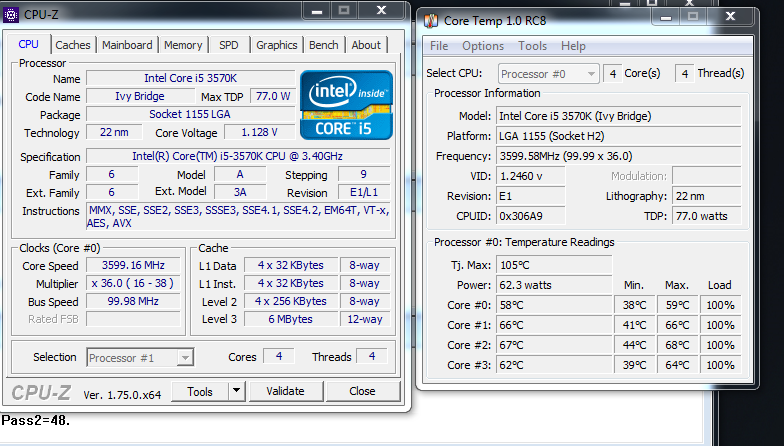784x446 pixels.
Task: Click the Specification field 'i5-3570K CPU @ 3.40GHz'
Action: pyautogui.click(x=238, y=156)
